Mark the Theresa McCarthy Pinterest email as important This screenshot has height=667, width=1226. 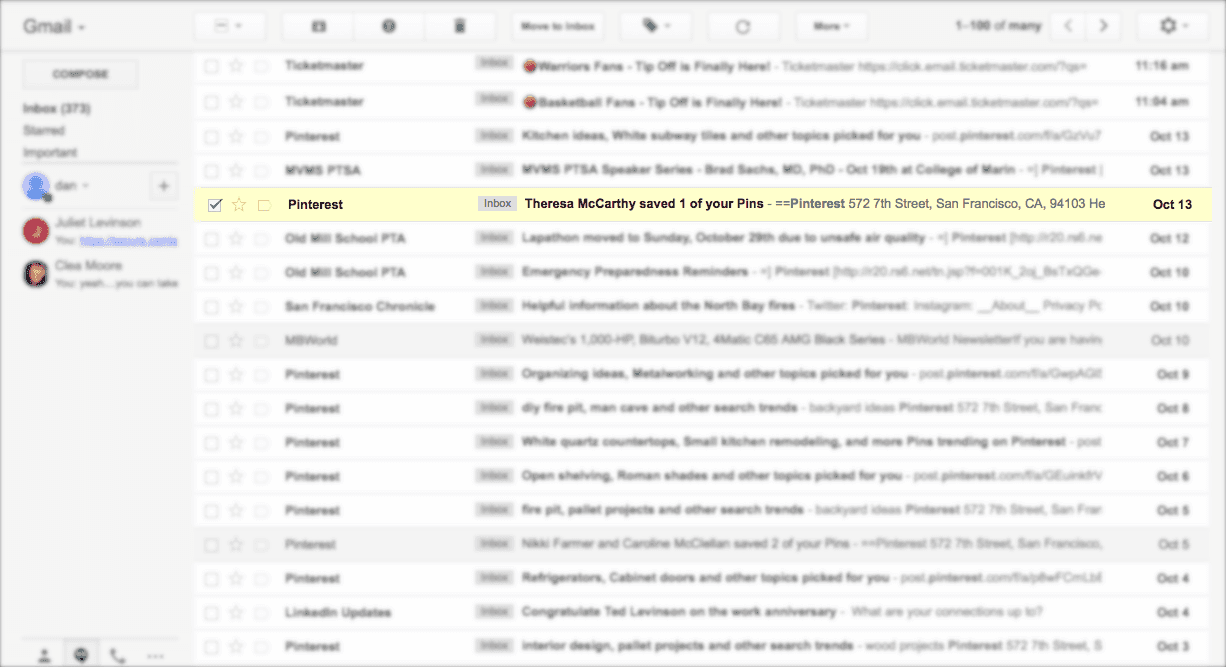[264, 205]
